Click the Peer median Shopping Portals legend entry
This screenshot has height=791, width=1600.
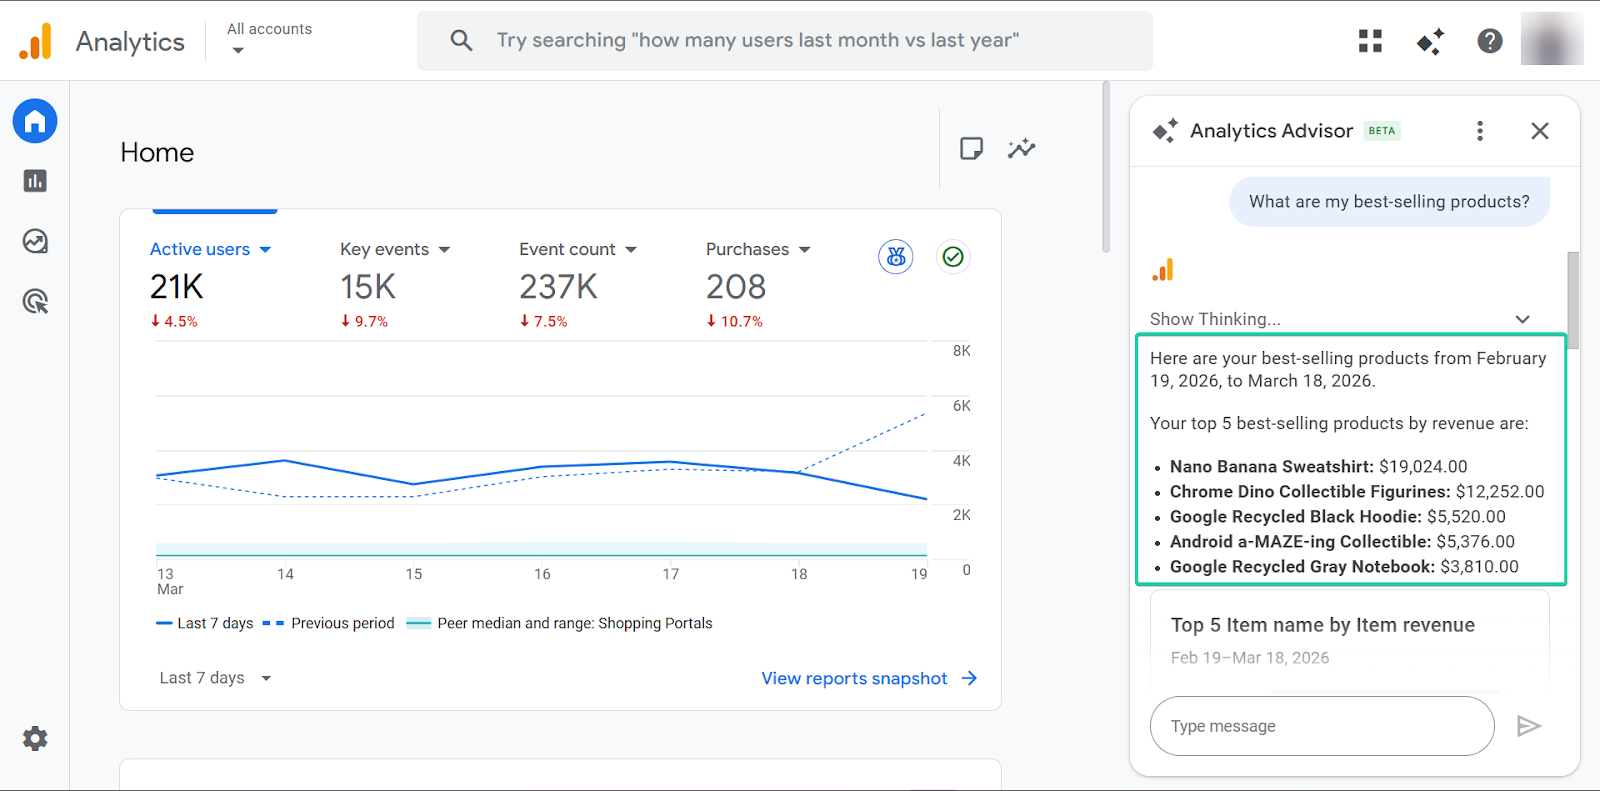(560, 623)
